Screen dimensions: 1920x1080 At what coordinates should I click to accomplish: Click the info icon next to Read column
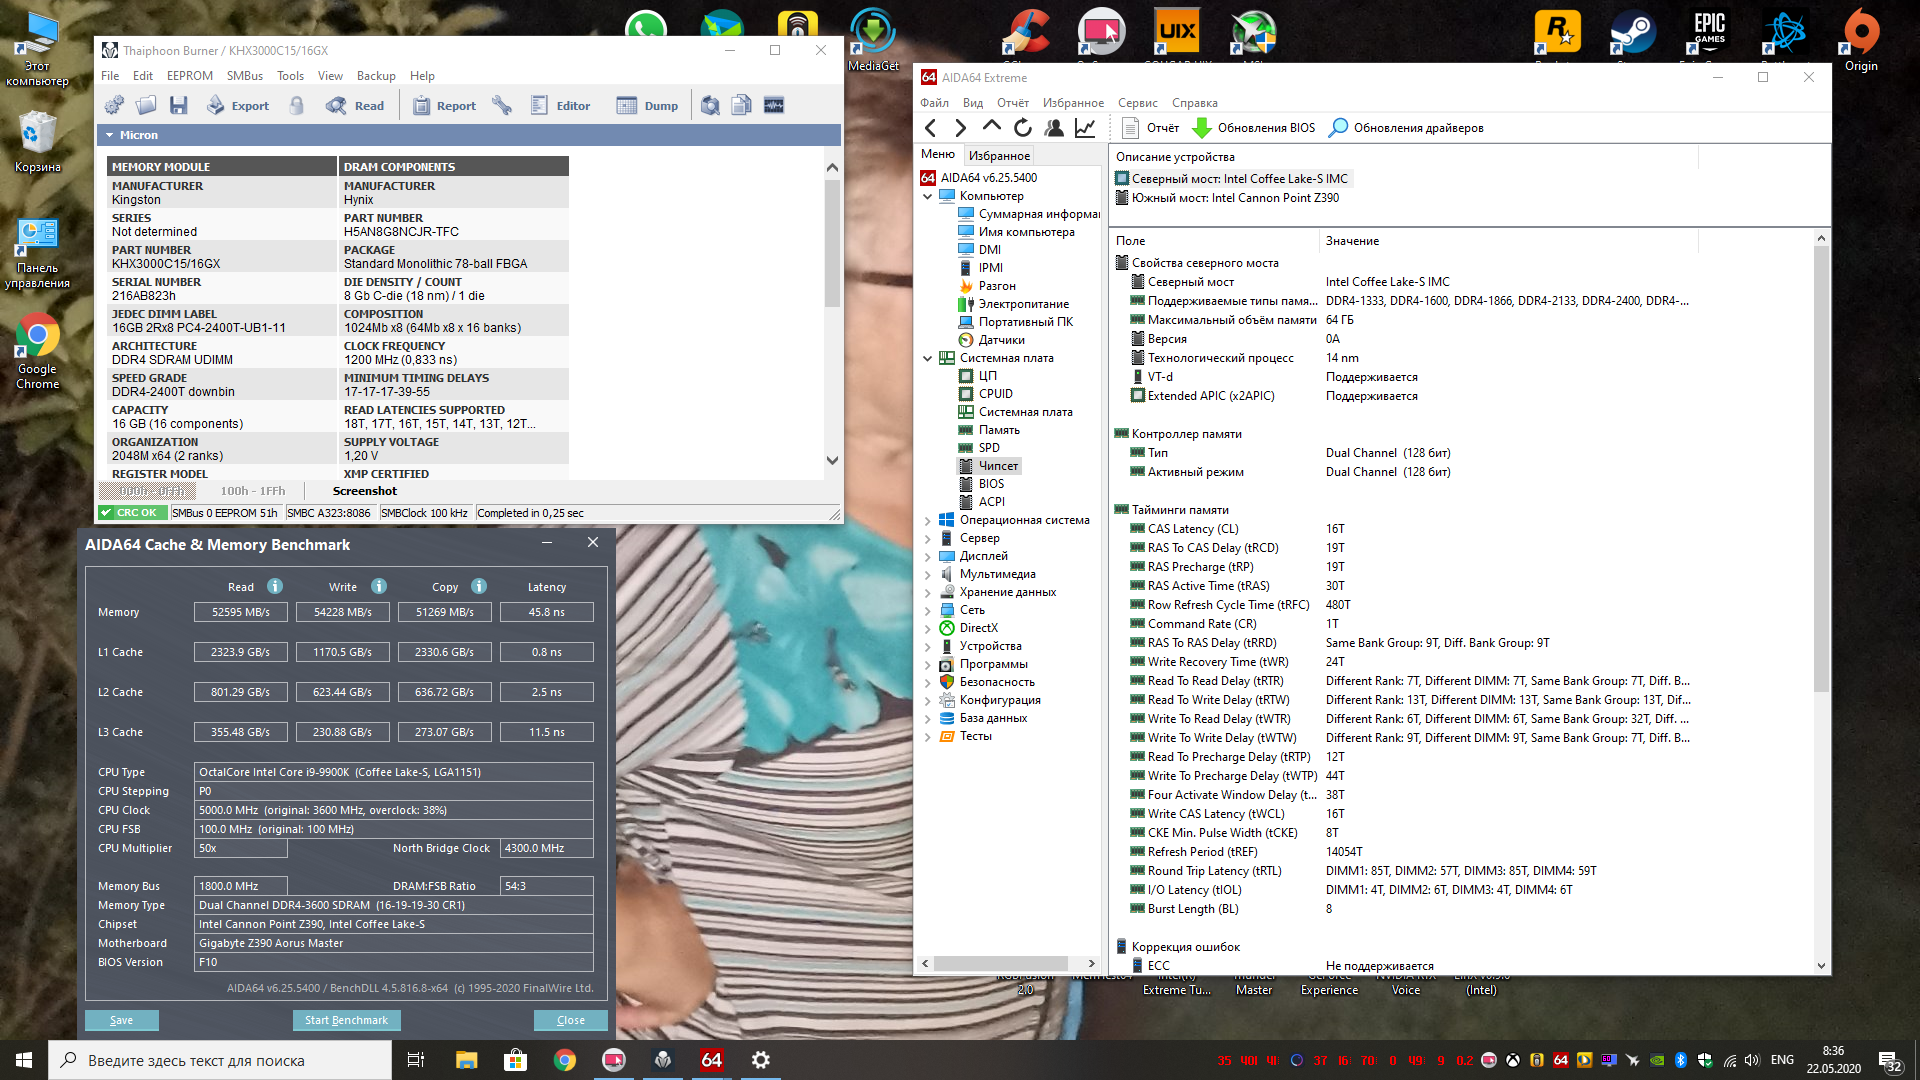coord(275,587)
